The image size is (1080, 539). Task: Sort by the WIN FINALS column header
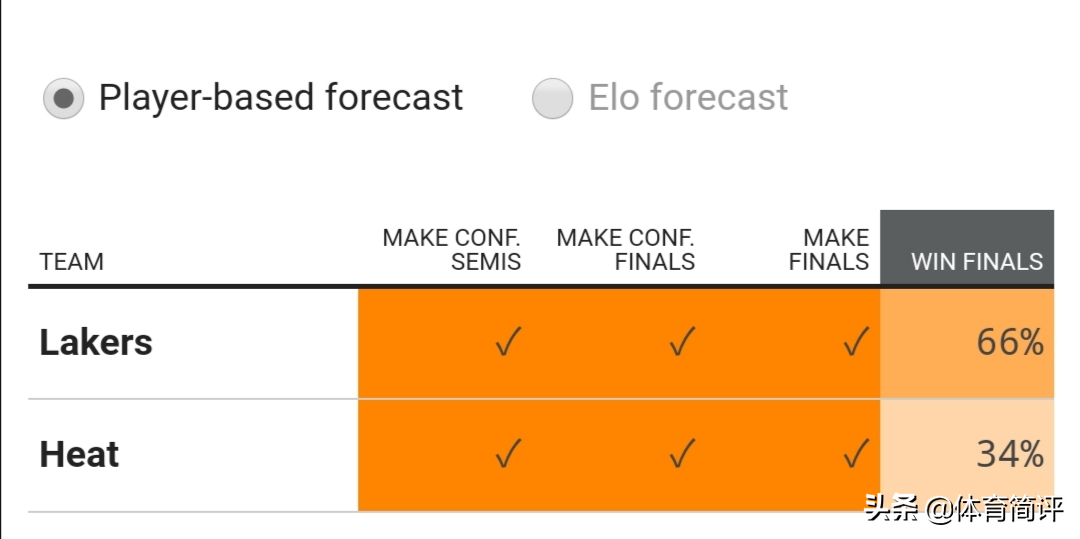point(976,262)
